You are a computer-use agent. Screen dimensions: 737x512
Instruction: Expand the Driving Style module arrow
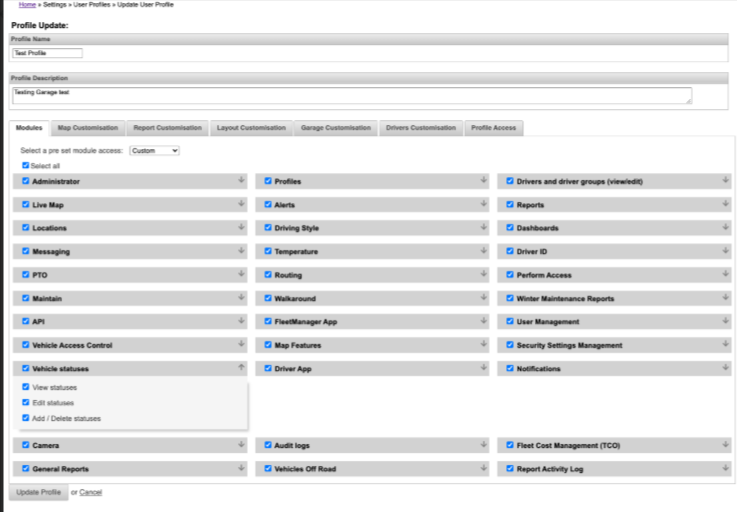483,227
